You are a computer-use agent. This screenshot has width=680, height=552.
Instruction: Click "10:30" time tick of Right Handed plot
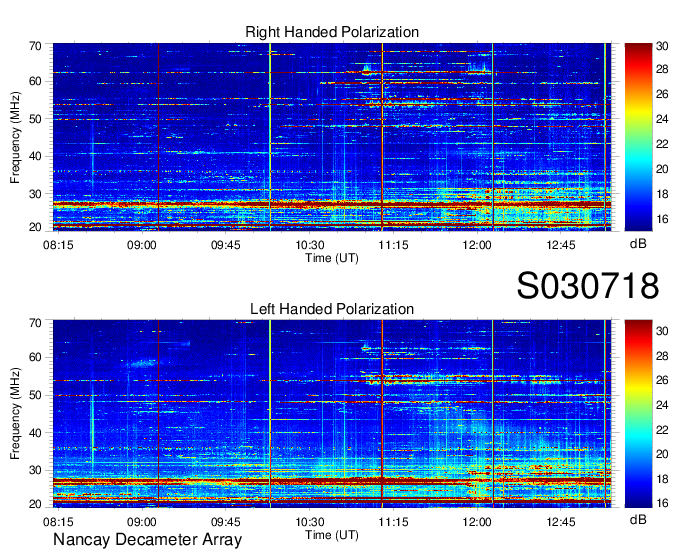[x=310, y=245]
